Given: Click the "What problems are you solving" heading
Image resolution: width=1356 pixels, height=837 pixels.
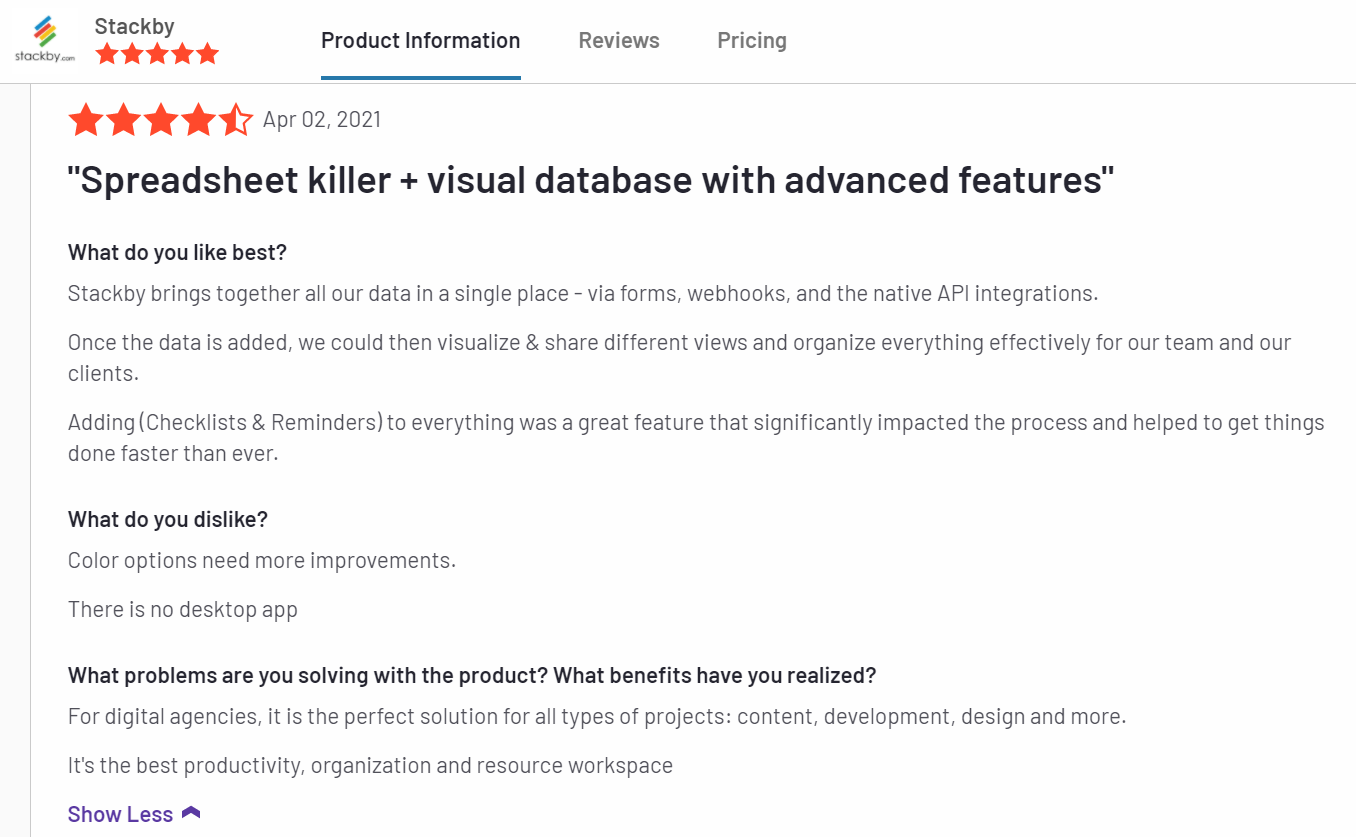Looking at the screenshot, I should pos(472,676).
